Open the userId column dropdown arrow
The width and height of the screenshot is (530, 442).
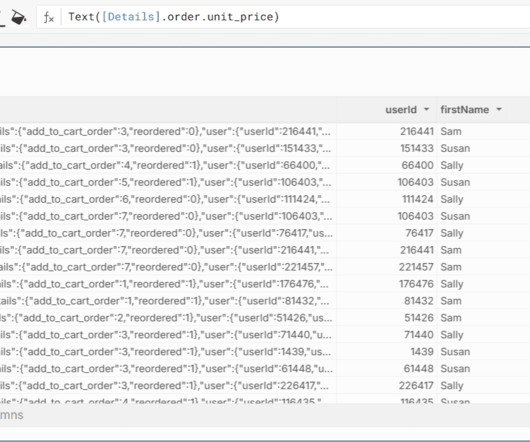pos(426,109)
